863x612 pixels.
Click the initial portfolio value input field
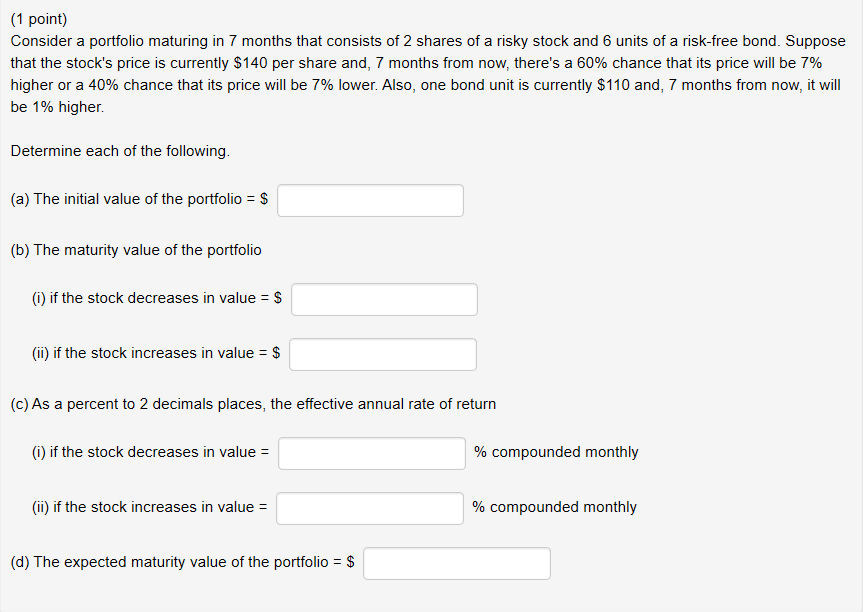pos(370,200)
